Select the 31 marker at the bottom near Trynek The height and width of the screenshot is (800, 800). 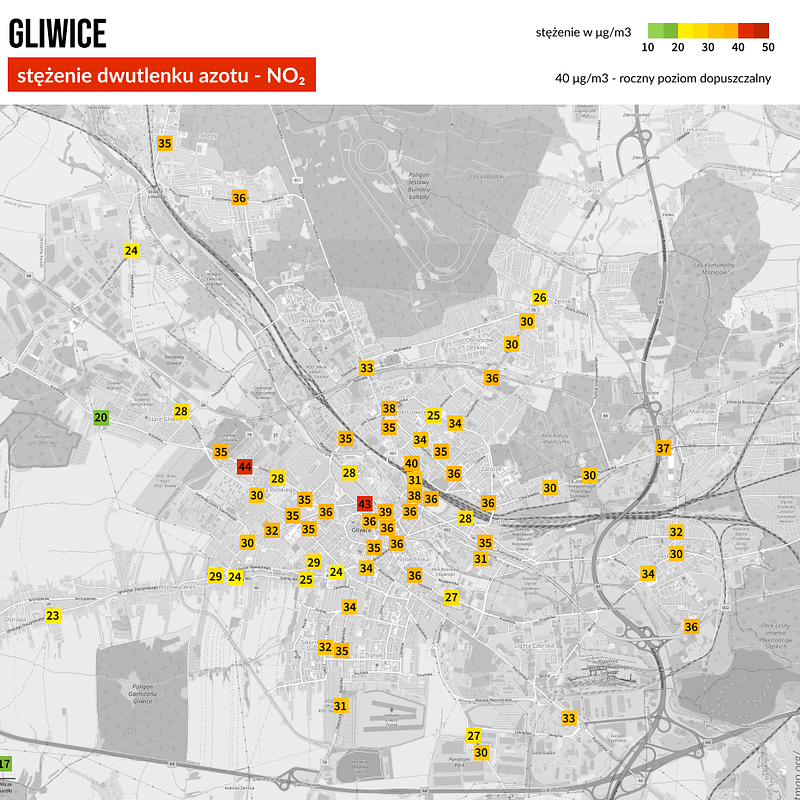tap(340, 706)
